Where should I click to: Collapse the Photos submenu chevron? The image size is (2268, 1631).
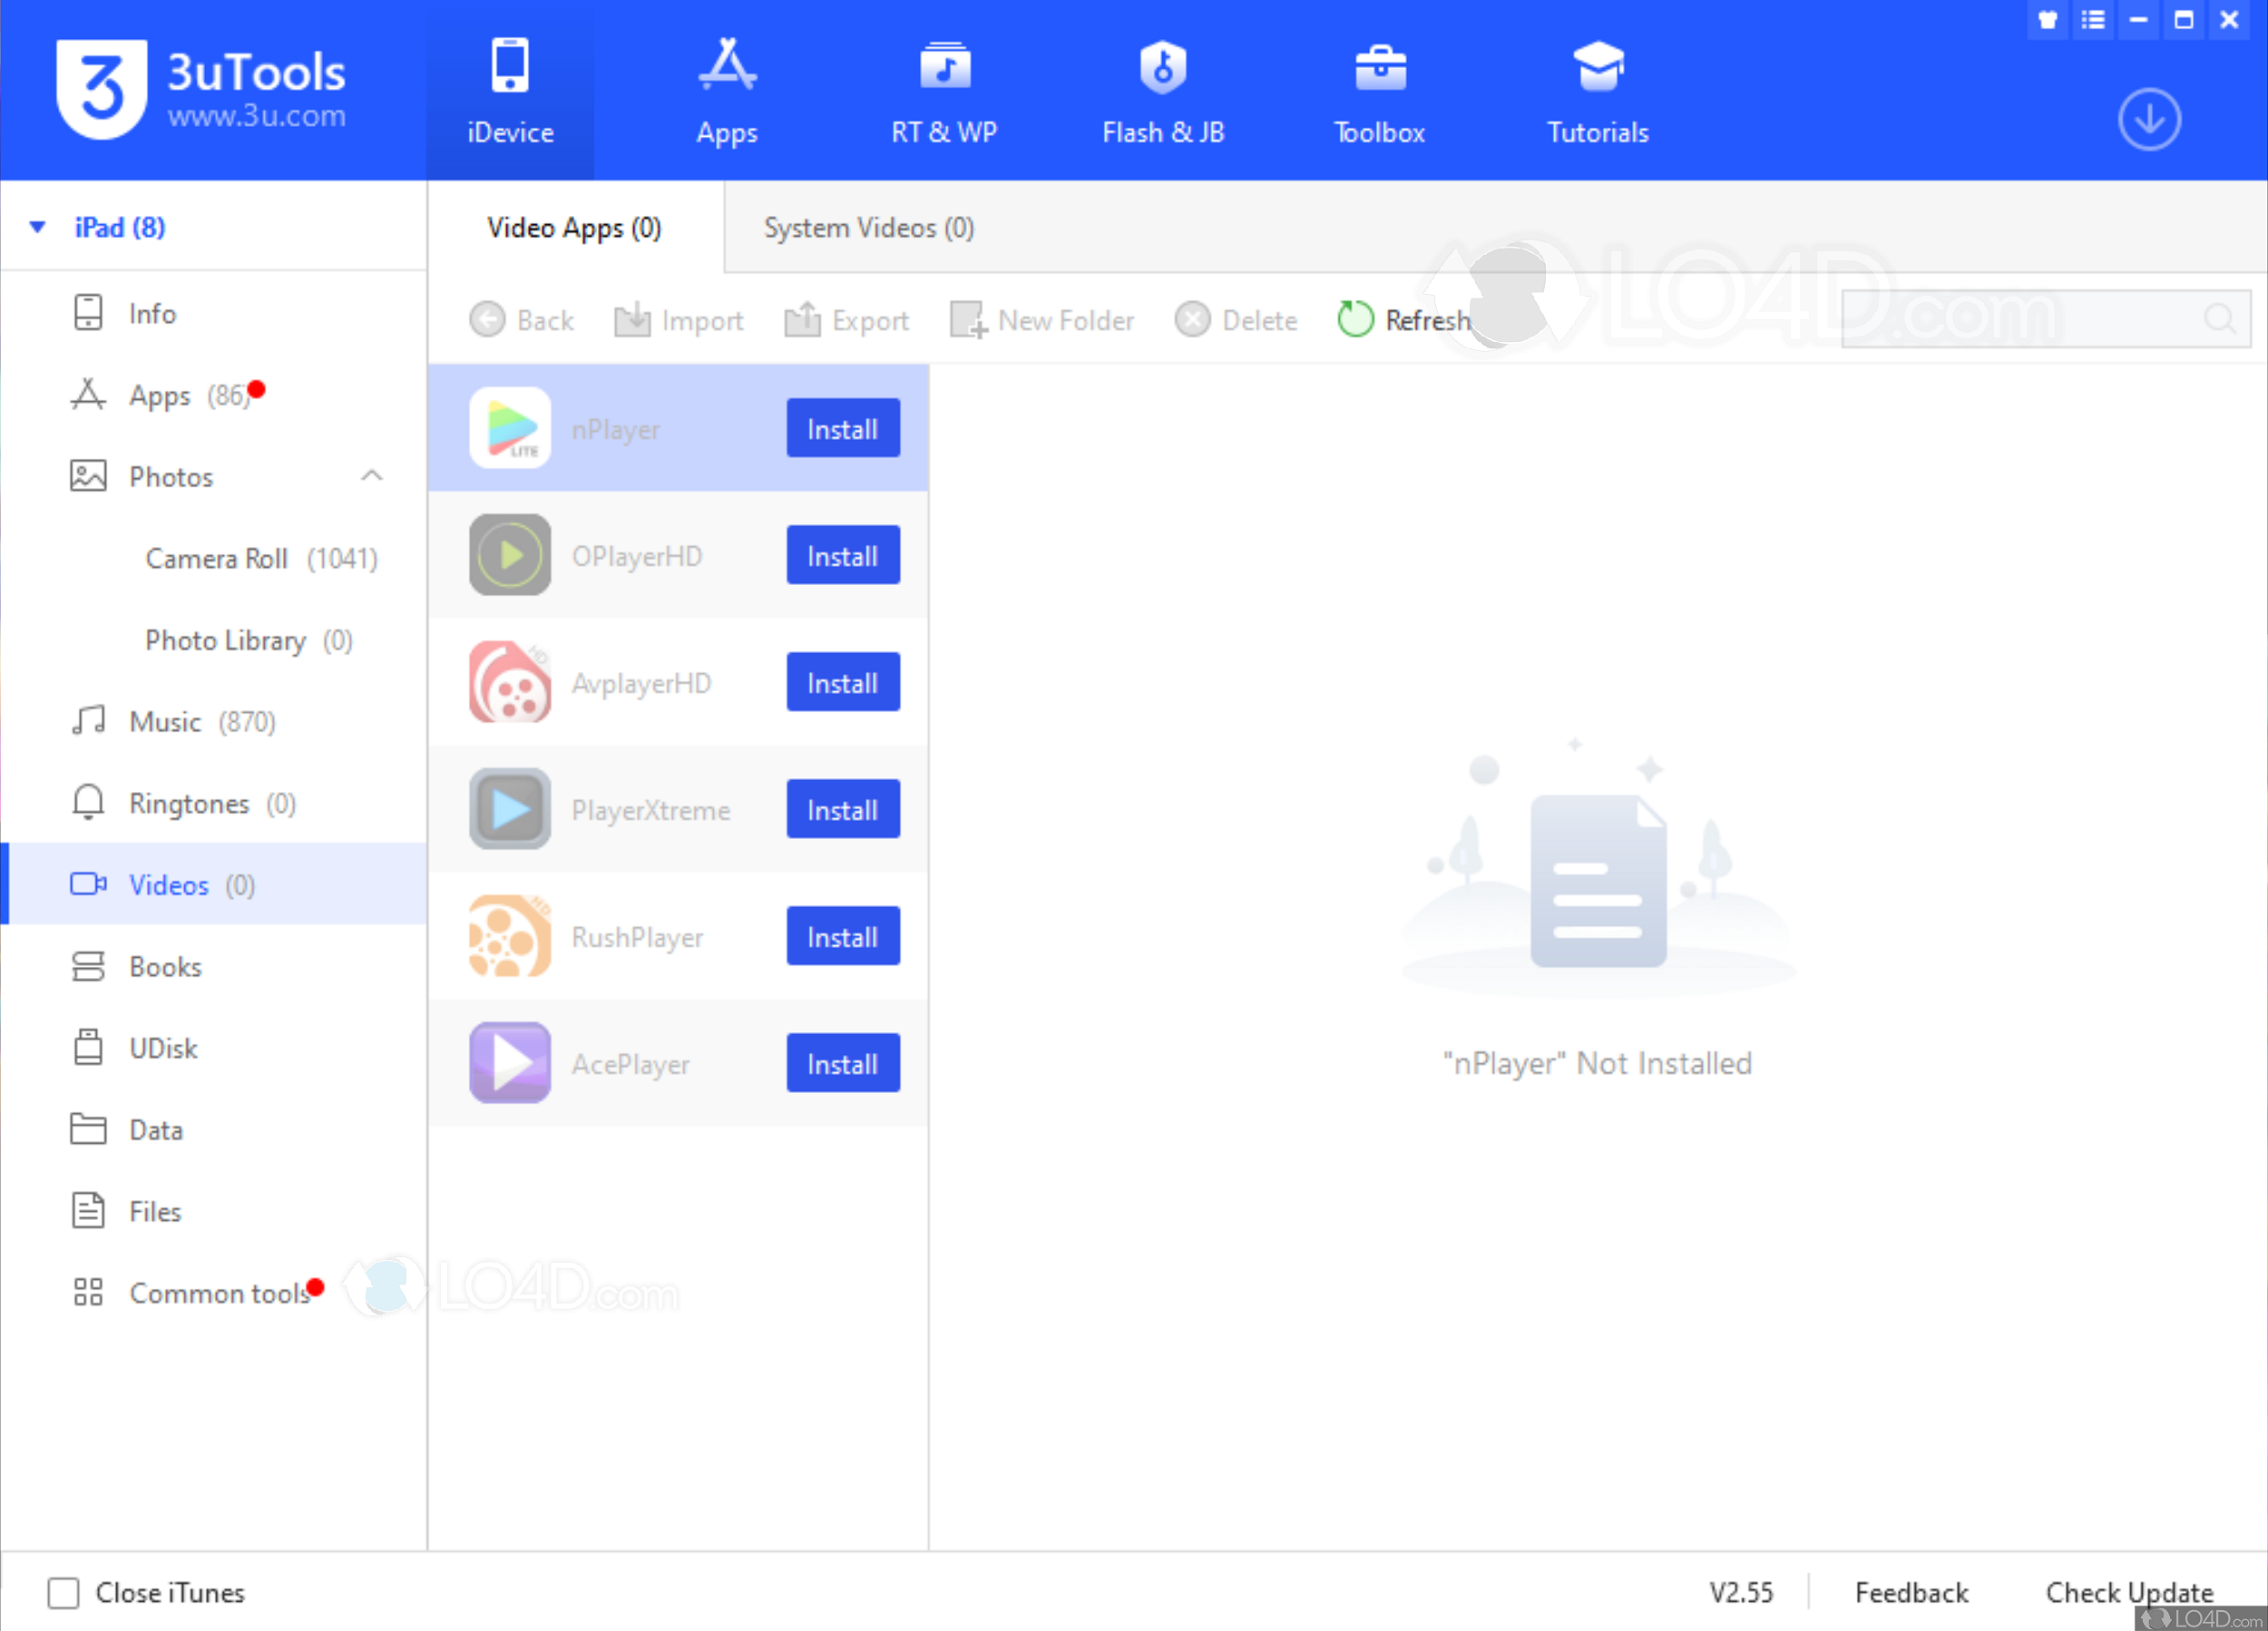pos(372,476)
